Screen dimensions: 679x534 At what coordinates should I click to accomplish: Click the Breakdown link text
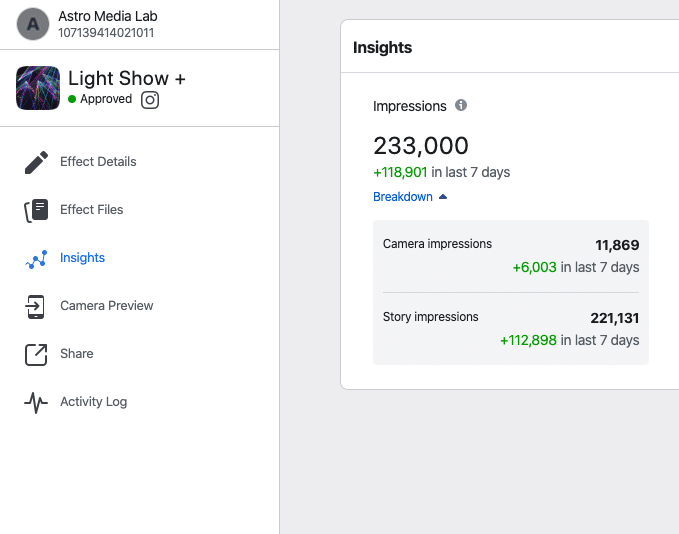pos(403,197)
